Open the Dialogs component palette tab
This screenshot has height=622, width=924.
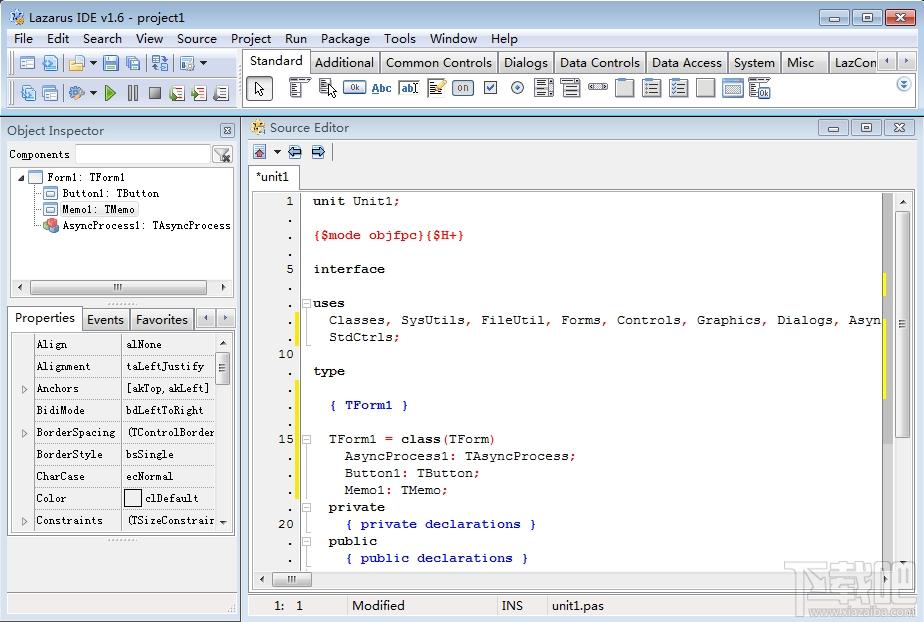pos(525,62)
